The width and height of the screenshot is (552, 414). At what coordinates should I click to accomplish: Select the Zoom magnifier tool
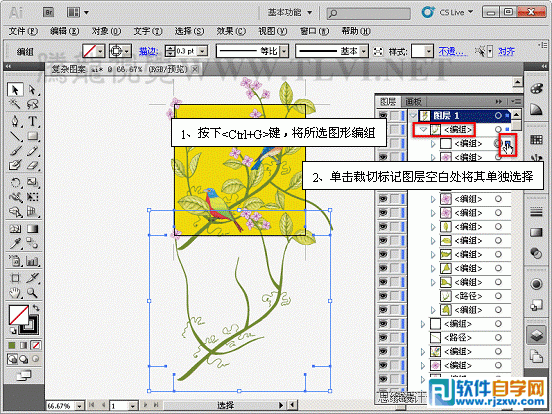pyautogui.click(x=32, y=292)
